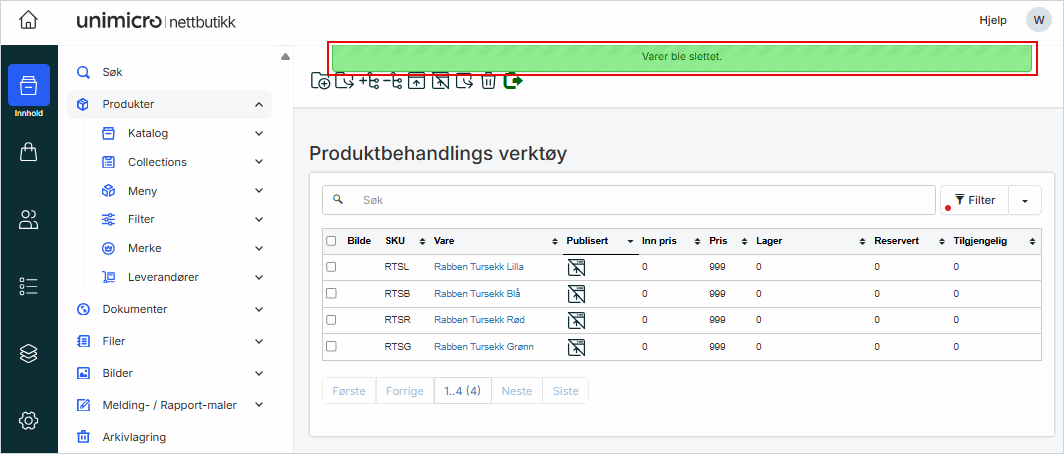The height and width of the screenshot is (454, 1064).
Task: Click the add-folder icon in the toolbar
Action: (x=320, y=81)
